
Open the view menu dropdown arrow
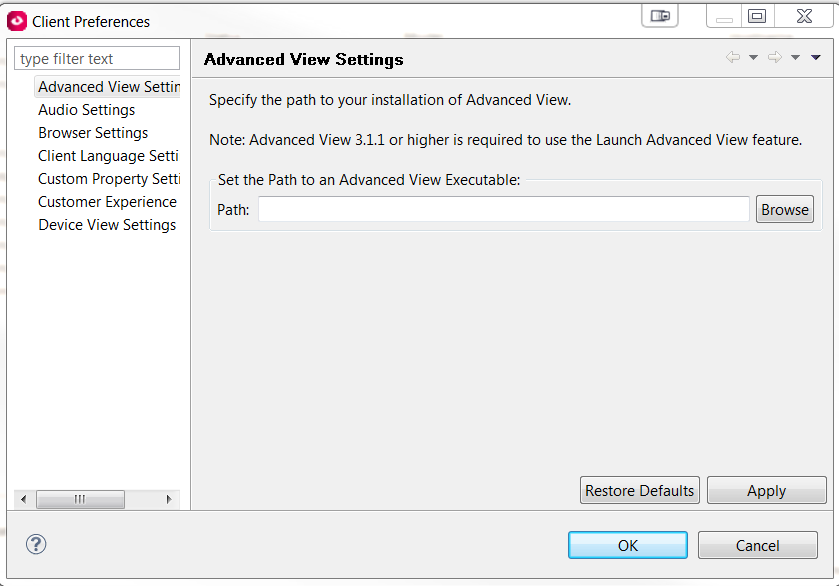816,58
